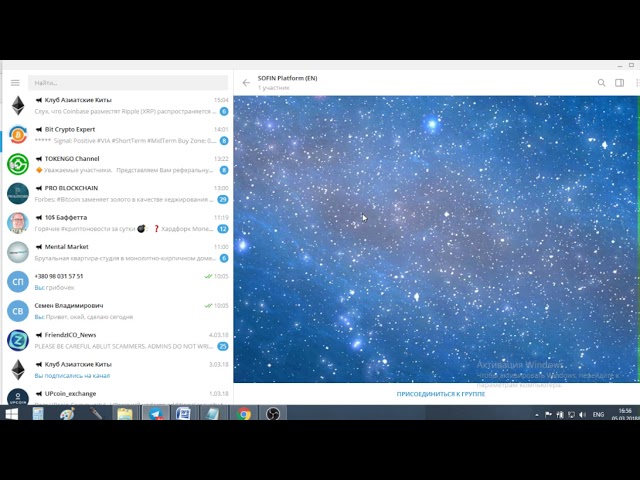Click the search field 'Найти...'
The width and height of the screenshot is (640, 480).
pyautogui.click(x=128, y=83)
